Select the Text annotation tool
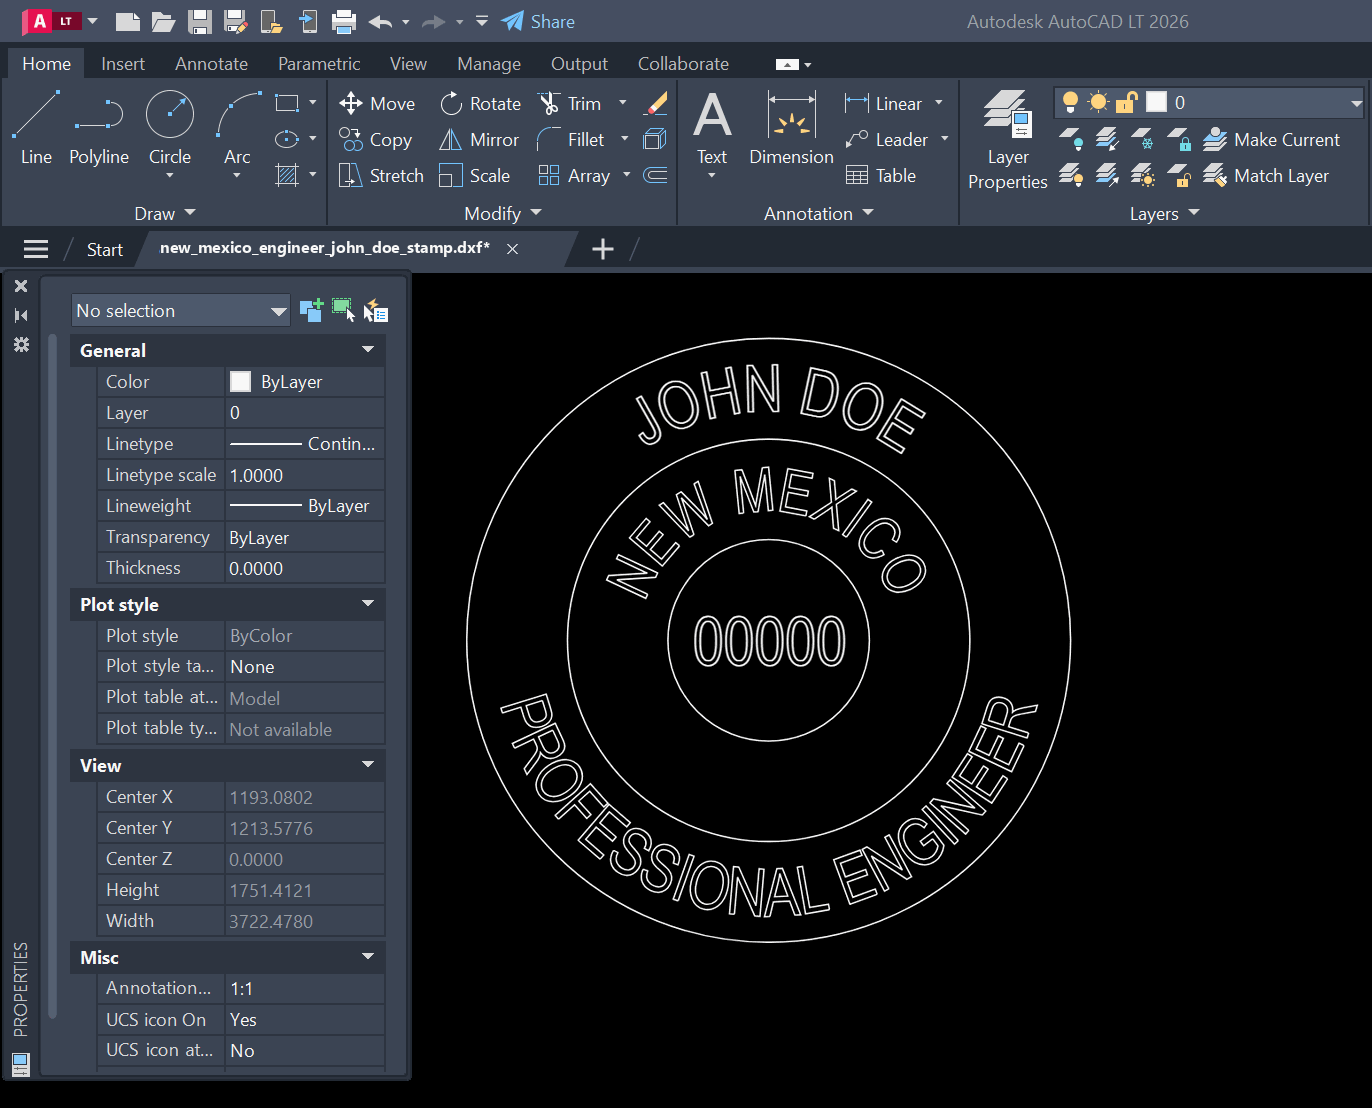The height and width of the screenshot is (1108, 1372). click(712, 128)
